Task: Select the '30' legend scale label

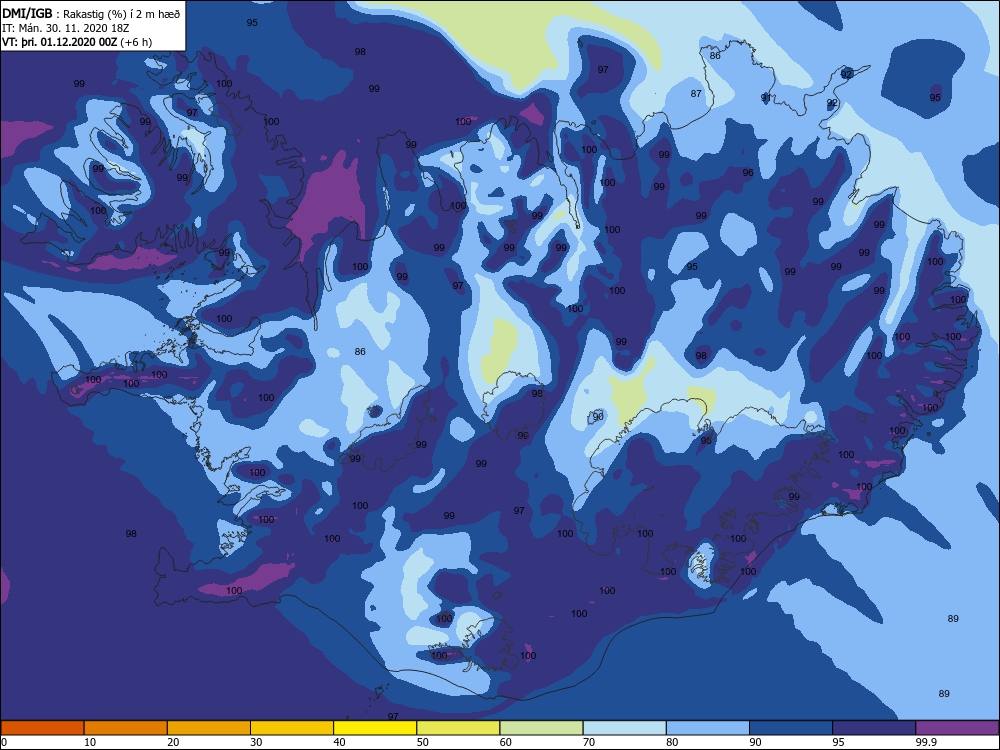Action: [x=256, y=742]
